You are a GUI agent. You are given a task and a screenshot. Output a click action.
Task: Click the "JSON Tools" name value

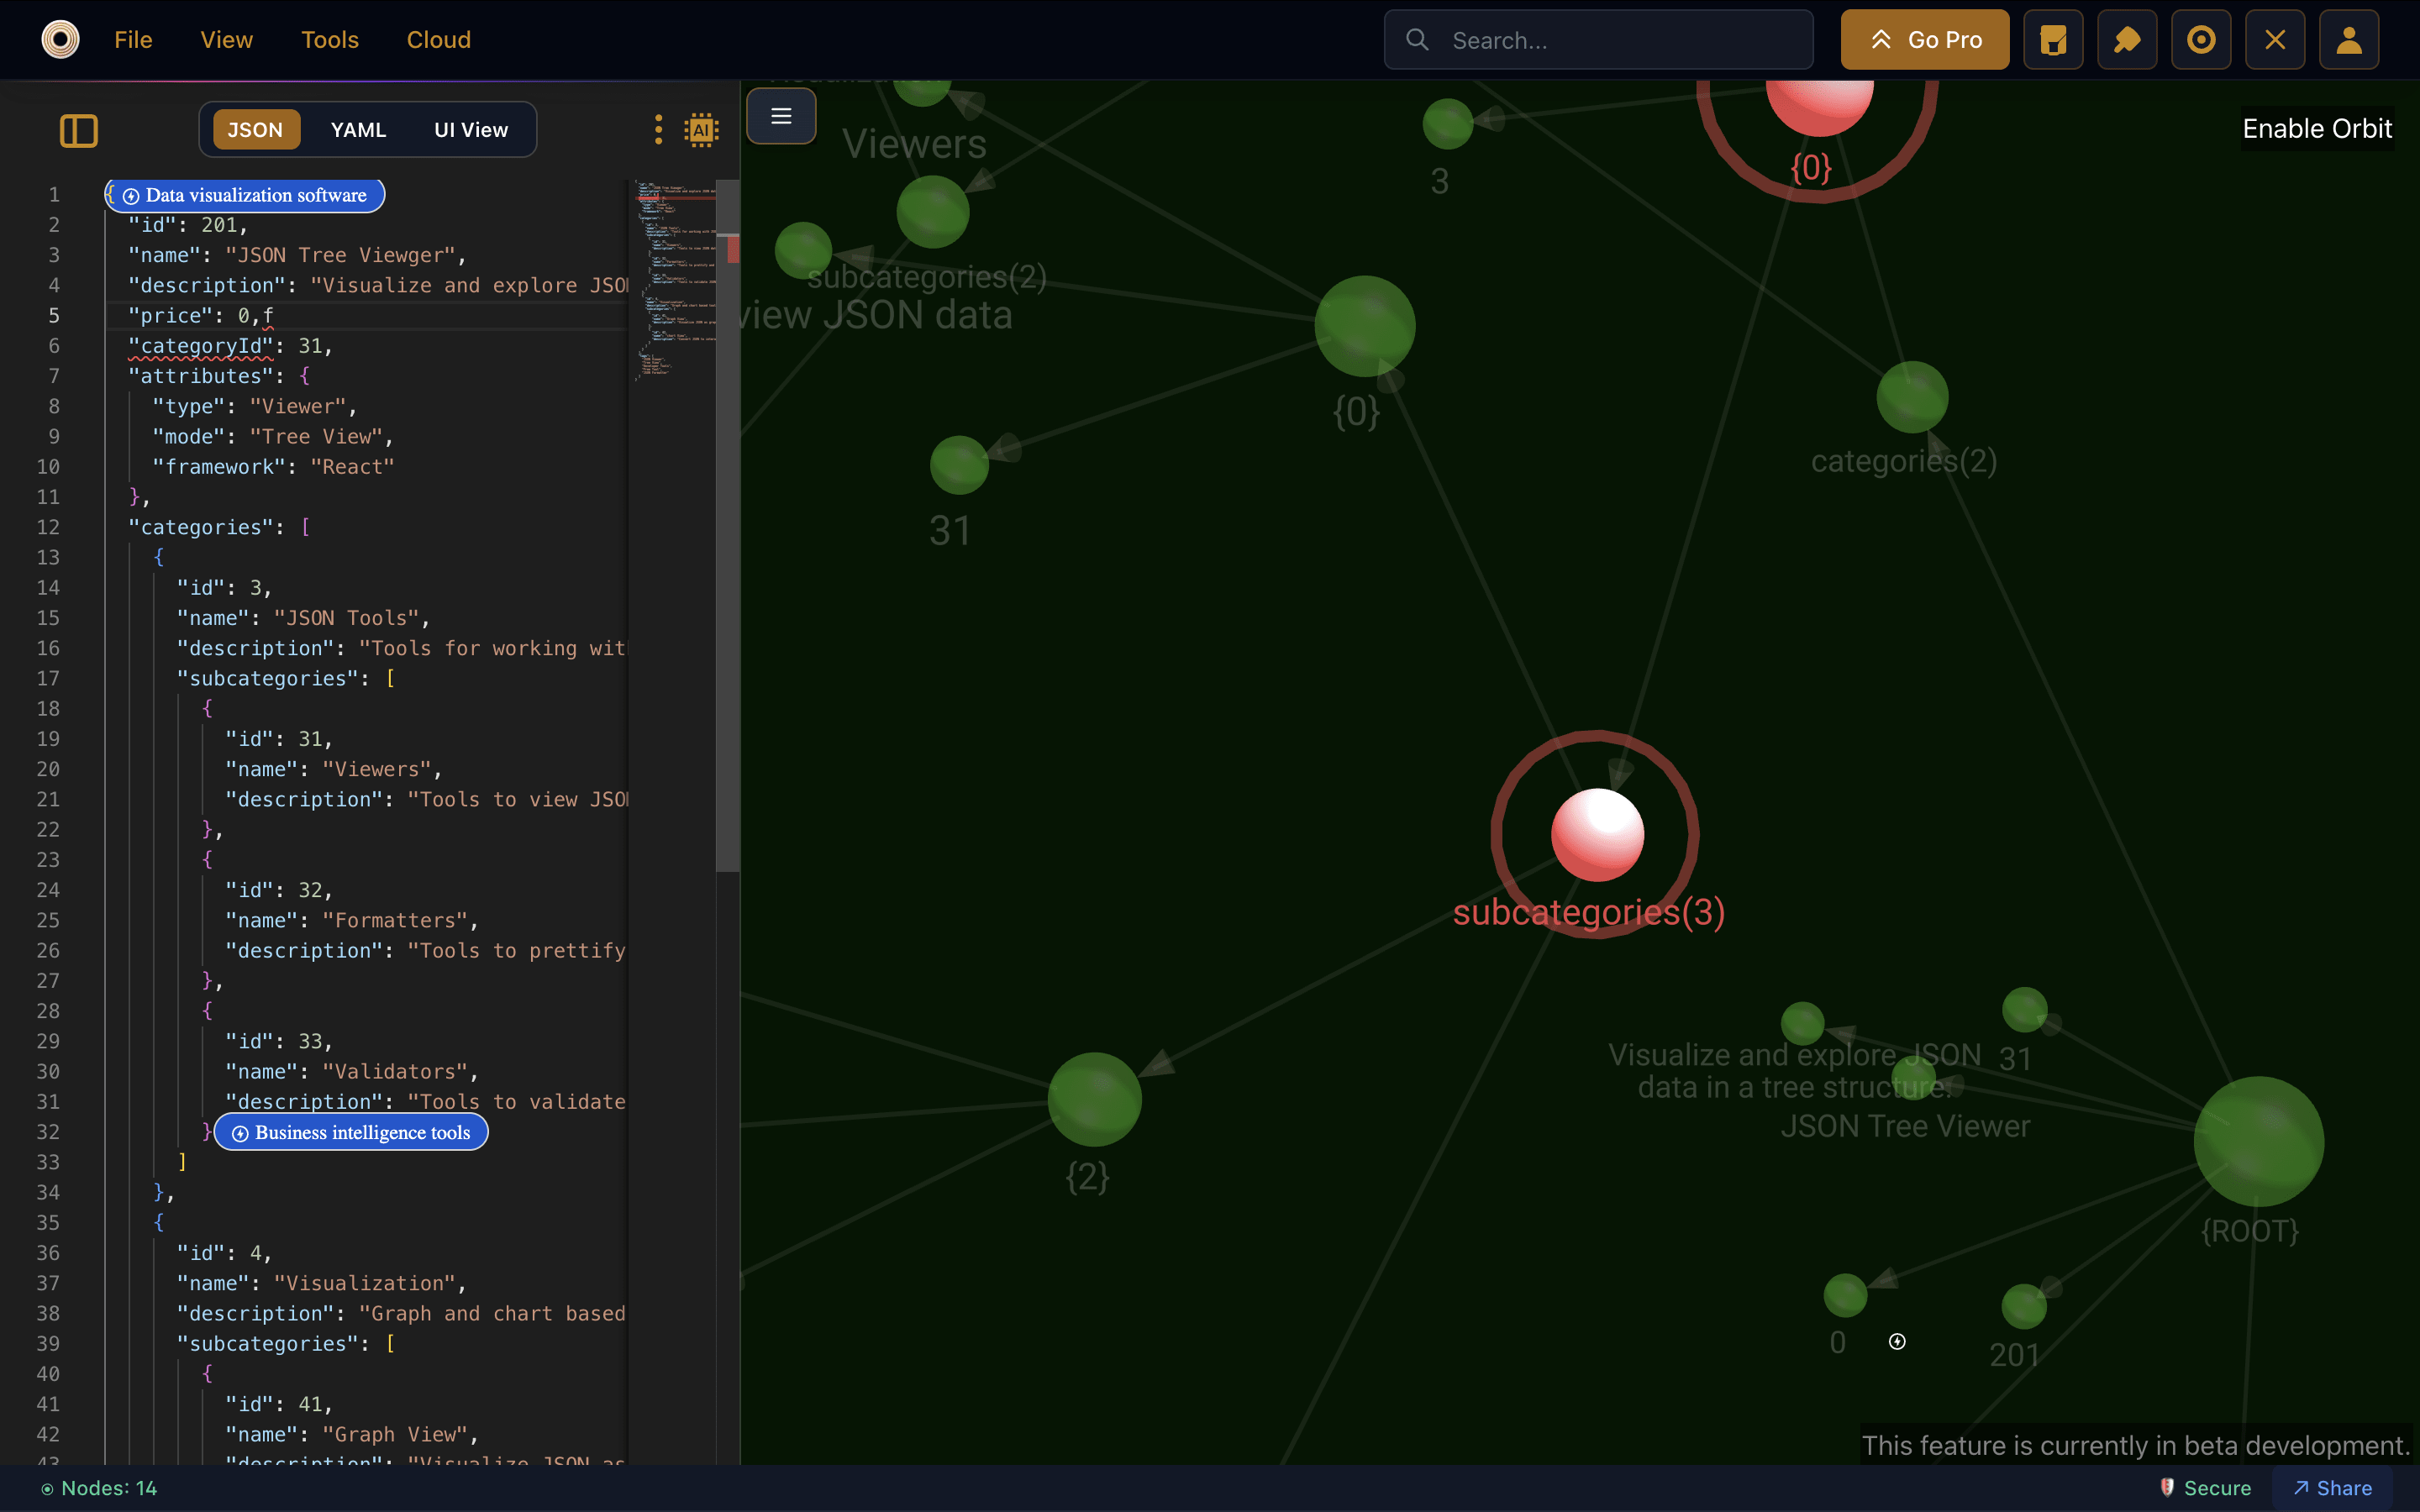tap(346, 618)
